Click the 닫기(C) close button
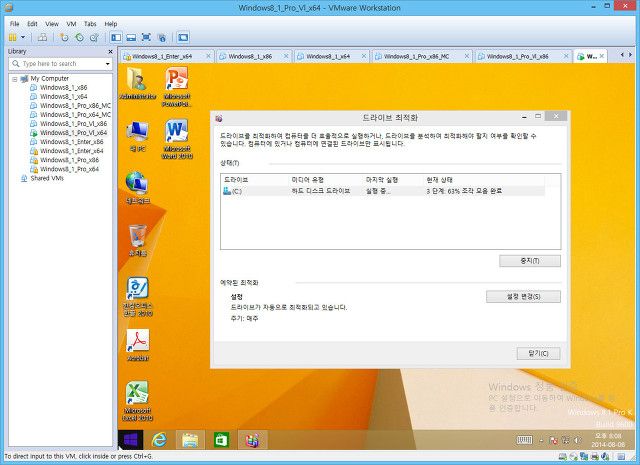640x465 pixels. tap(538, 354)
